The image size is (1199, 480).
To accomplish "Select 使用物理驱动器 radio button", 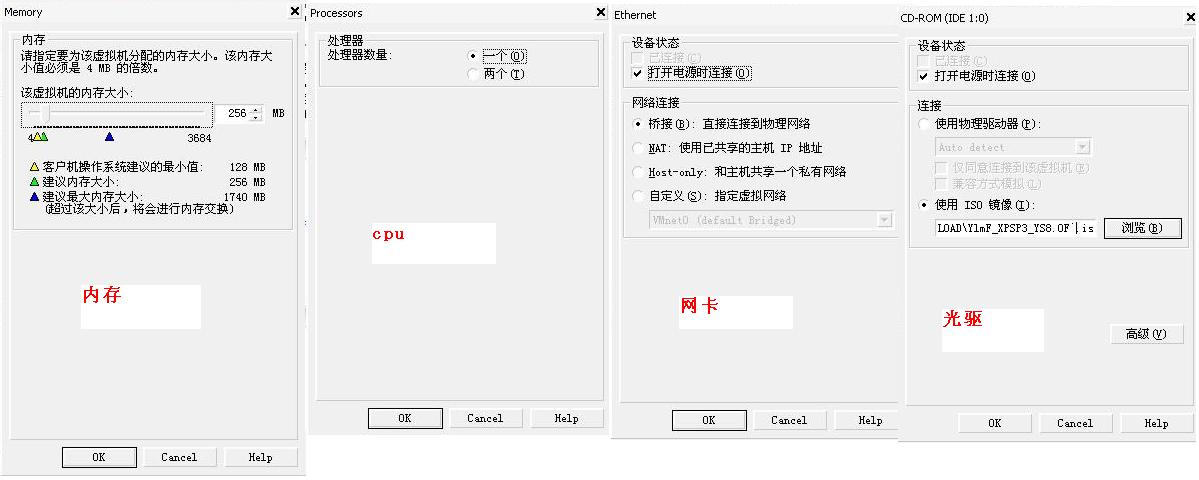I will (x=923, y=124).
